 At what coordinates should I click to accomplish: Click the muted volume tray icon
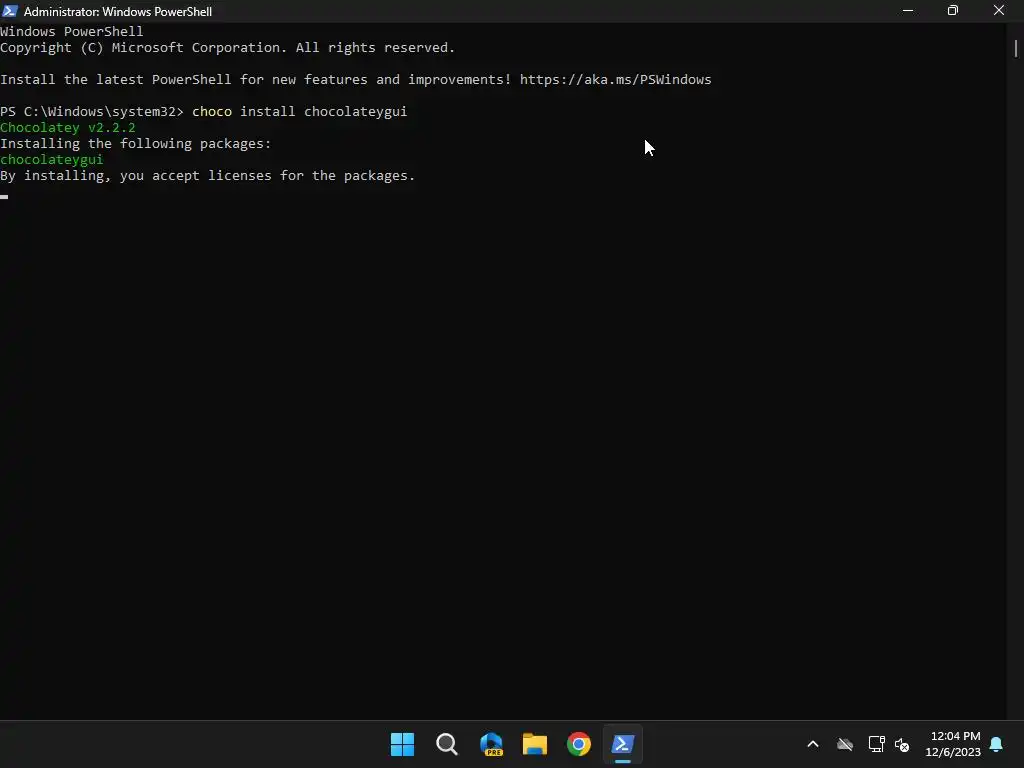902,744
